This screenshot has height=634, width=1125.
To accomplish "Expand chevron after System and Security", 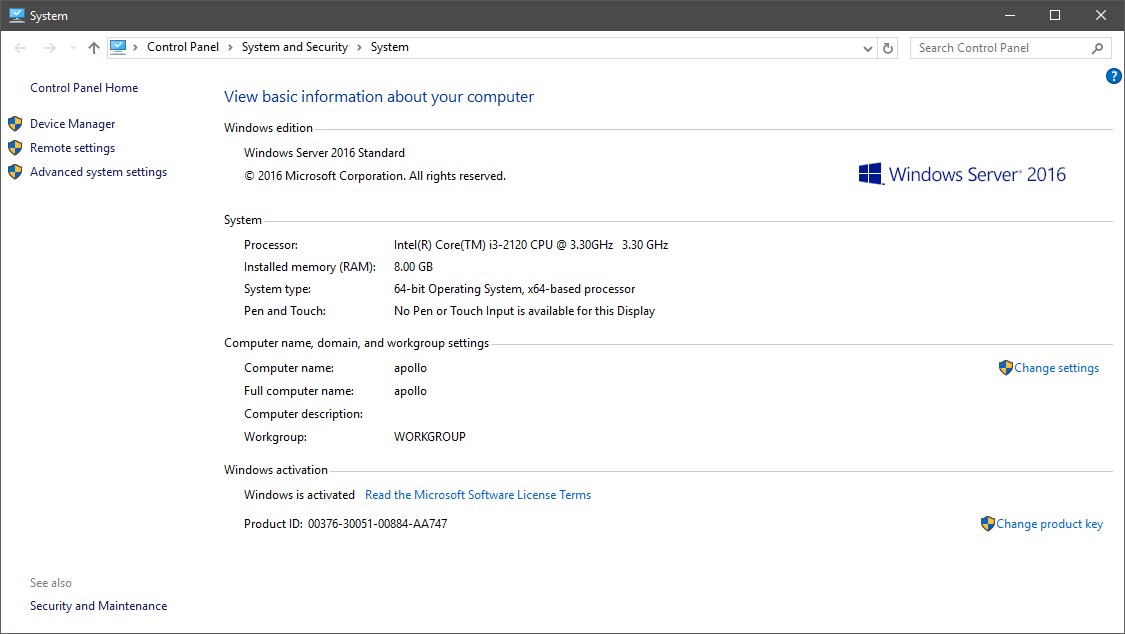I will pos(359,47).
